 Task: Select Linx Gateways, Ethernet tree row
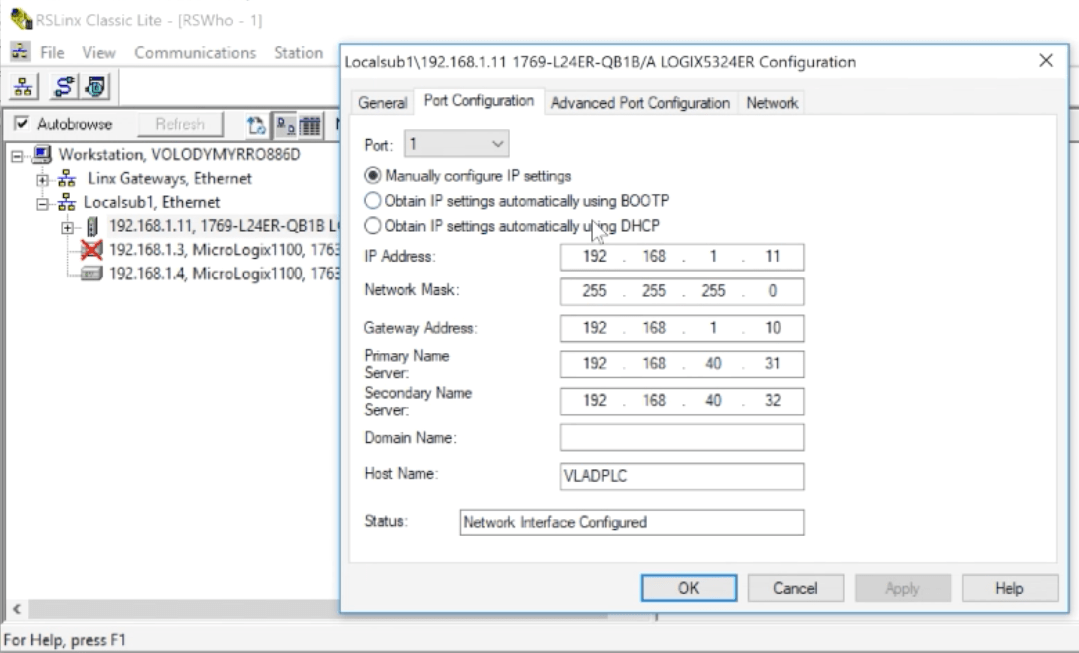click(169, 179)
